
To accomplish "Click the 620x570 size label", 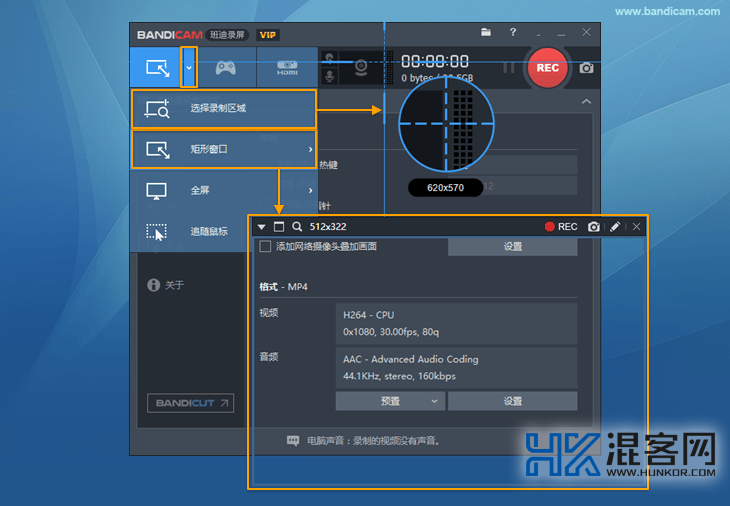I will tap(446, 188).
